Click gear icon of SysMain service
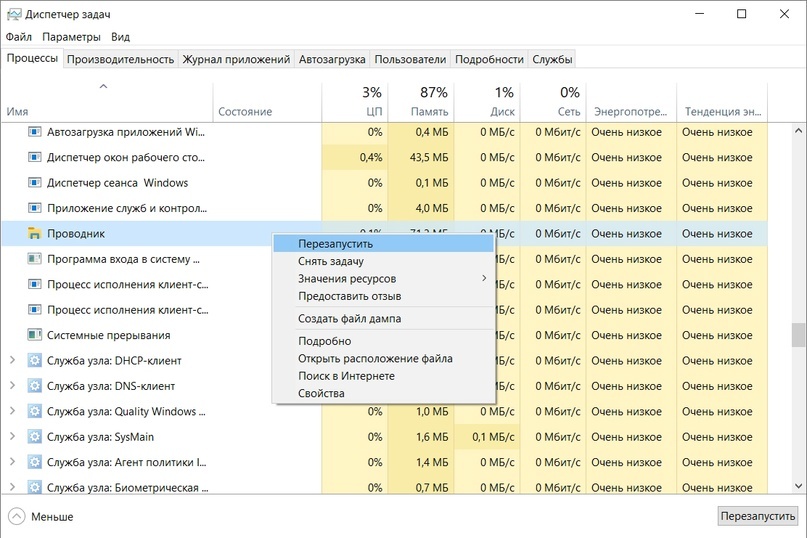 click(x=34, y=437)
